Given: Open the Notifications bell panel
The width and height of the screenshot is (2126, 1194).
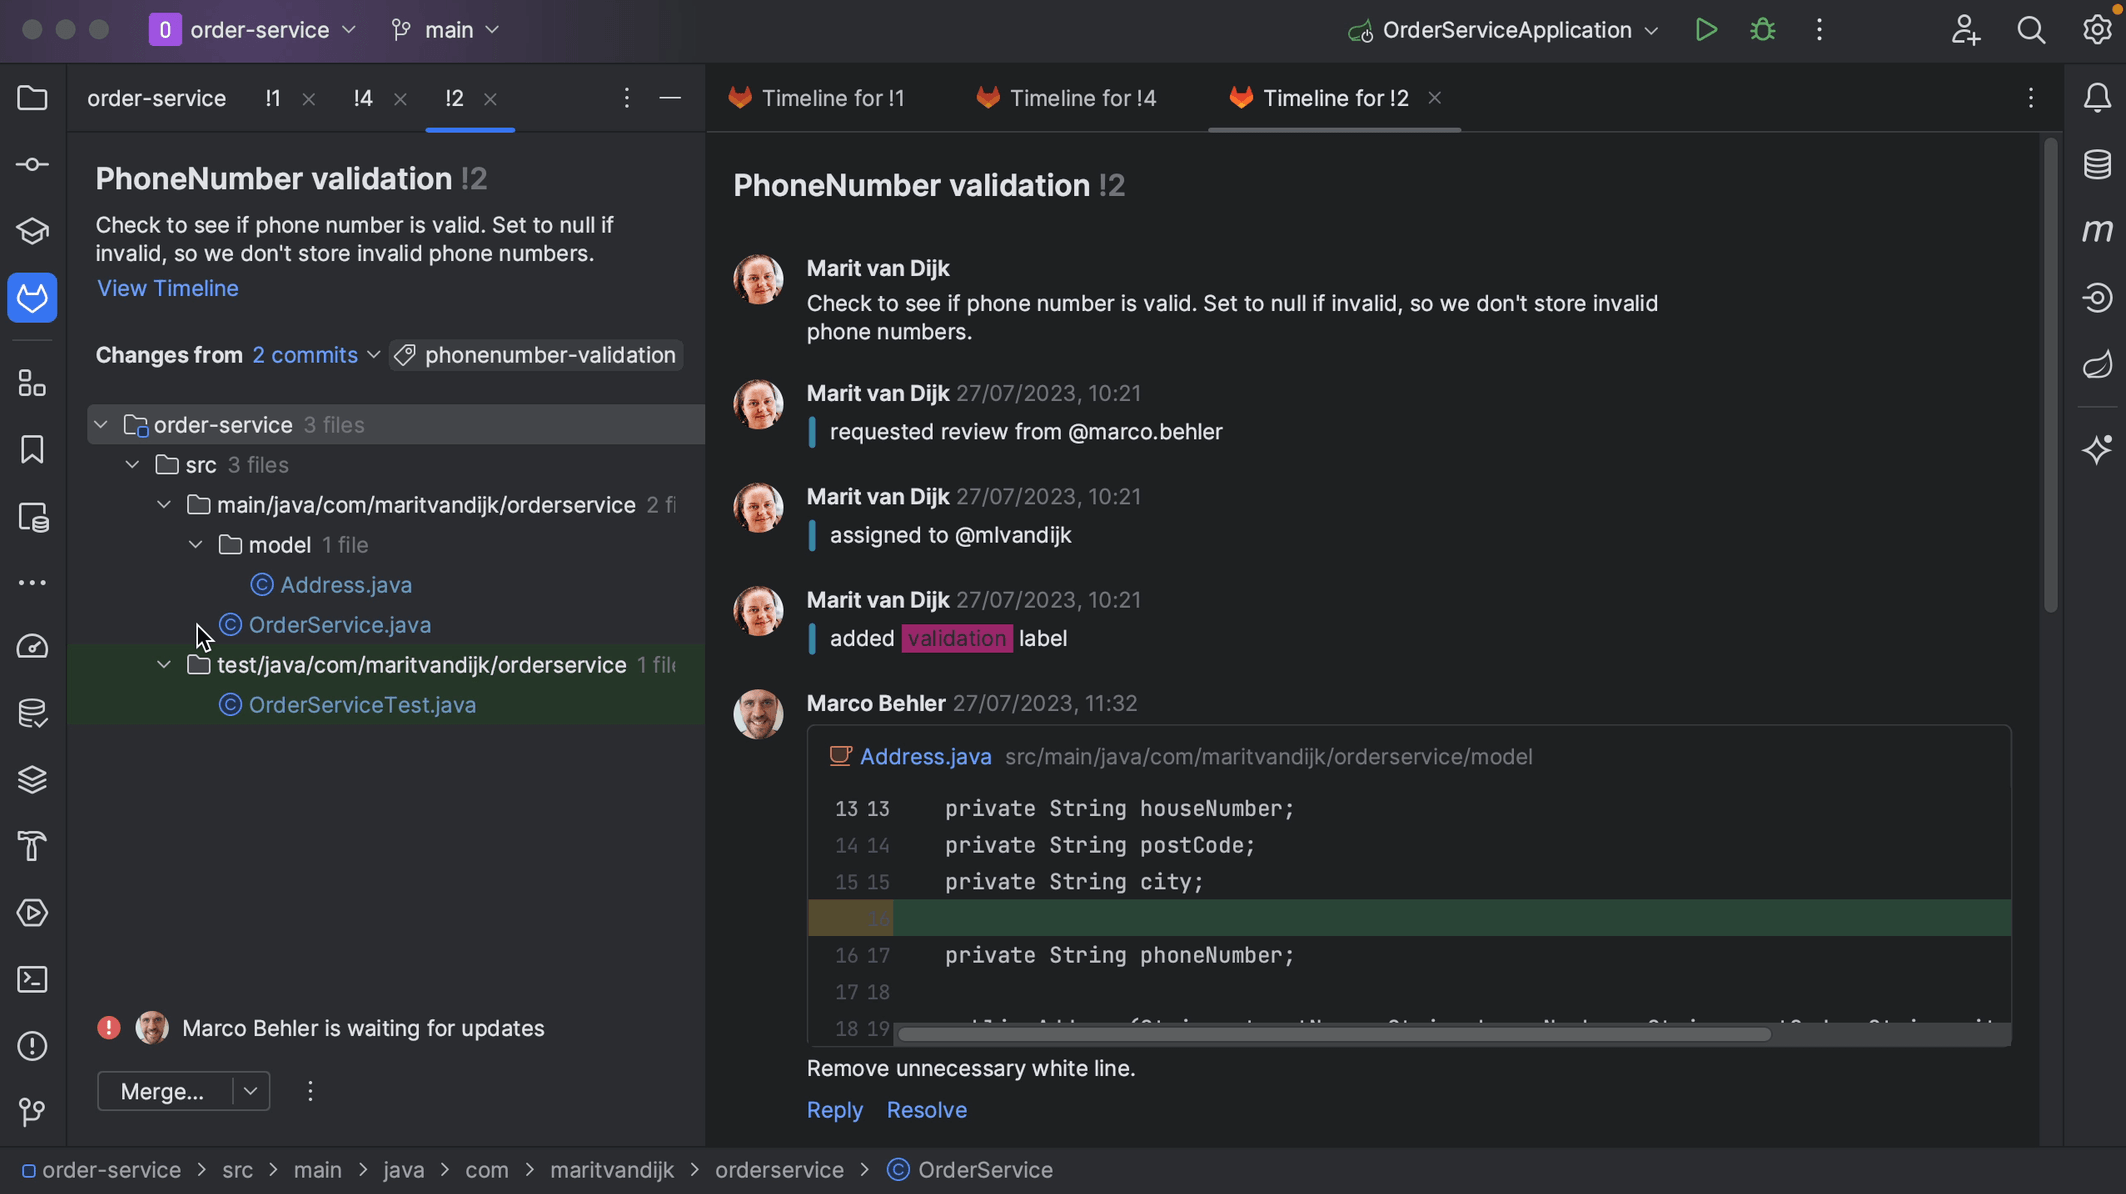Looking at the screenshot, I should pos(2097,98).
